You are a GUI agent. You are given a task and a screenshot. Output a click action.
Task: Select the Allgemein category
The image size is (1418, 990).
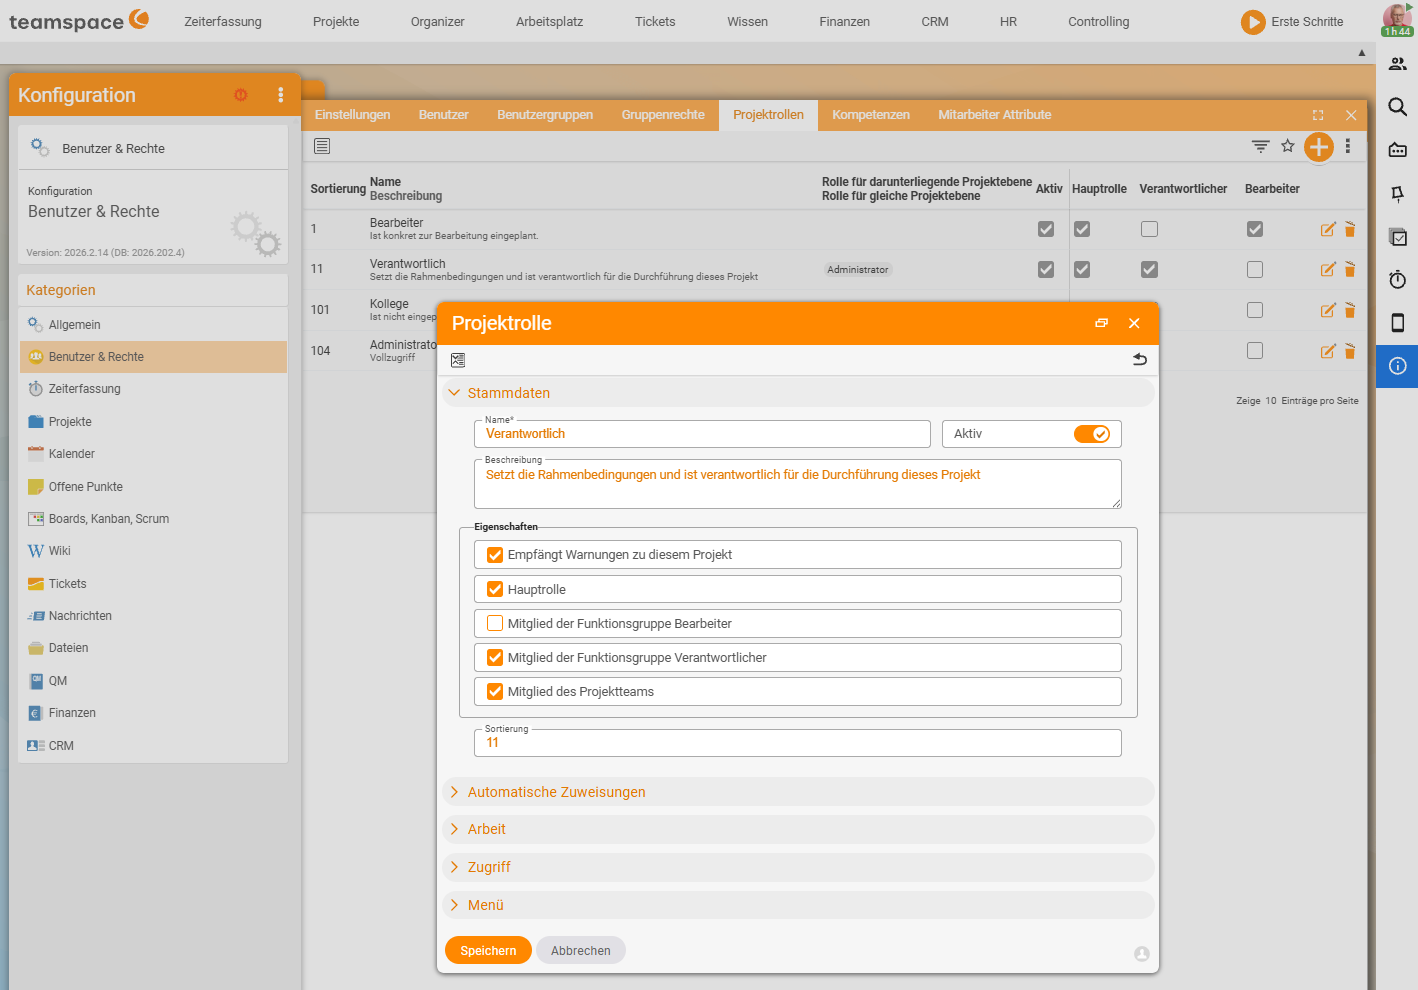(153, 325)
